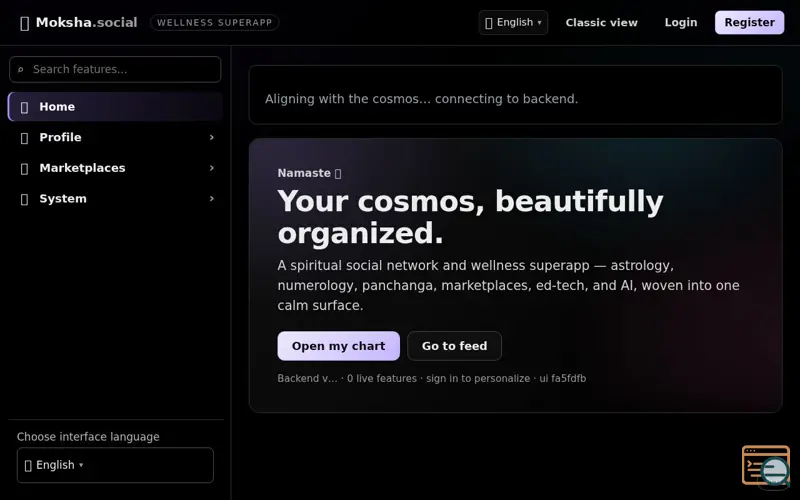Click the 'Aligning with the cosmos' status message
The height and width of the screenshot is (500, 800).
click(421, 99)
